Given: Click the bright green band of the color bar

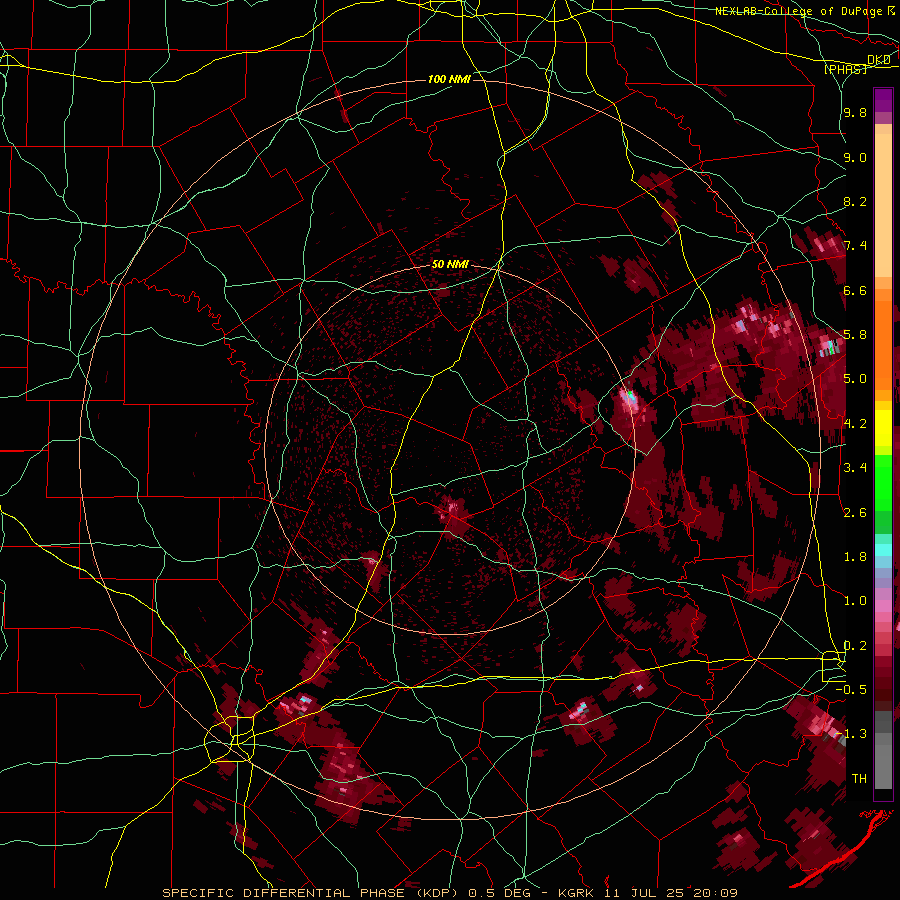Looking at the screenshot, I should coord(883,482).
